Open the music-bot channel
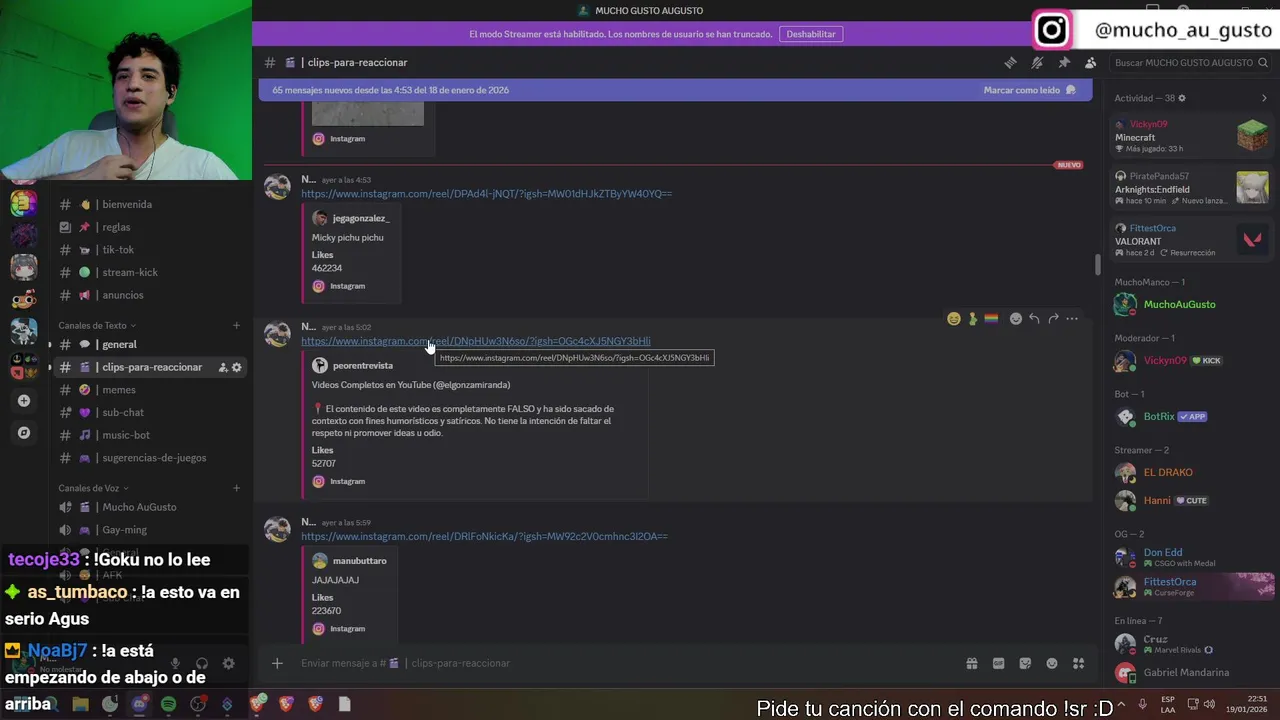Viewport: 1280px width, 720px height. point(126,435)
